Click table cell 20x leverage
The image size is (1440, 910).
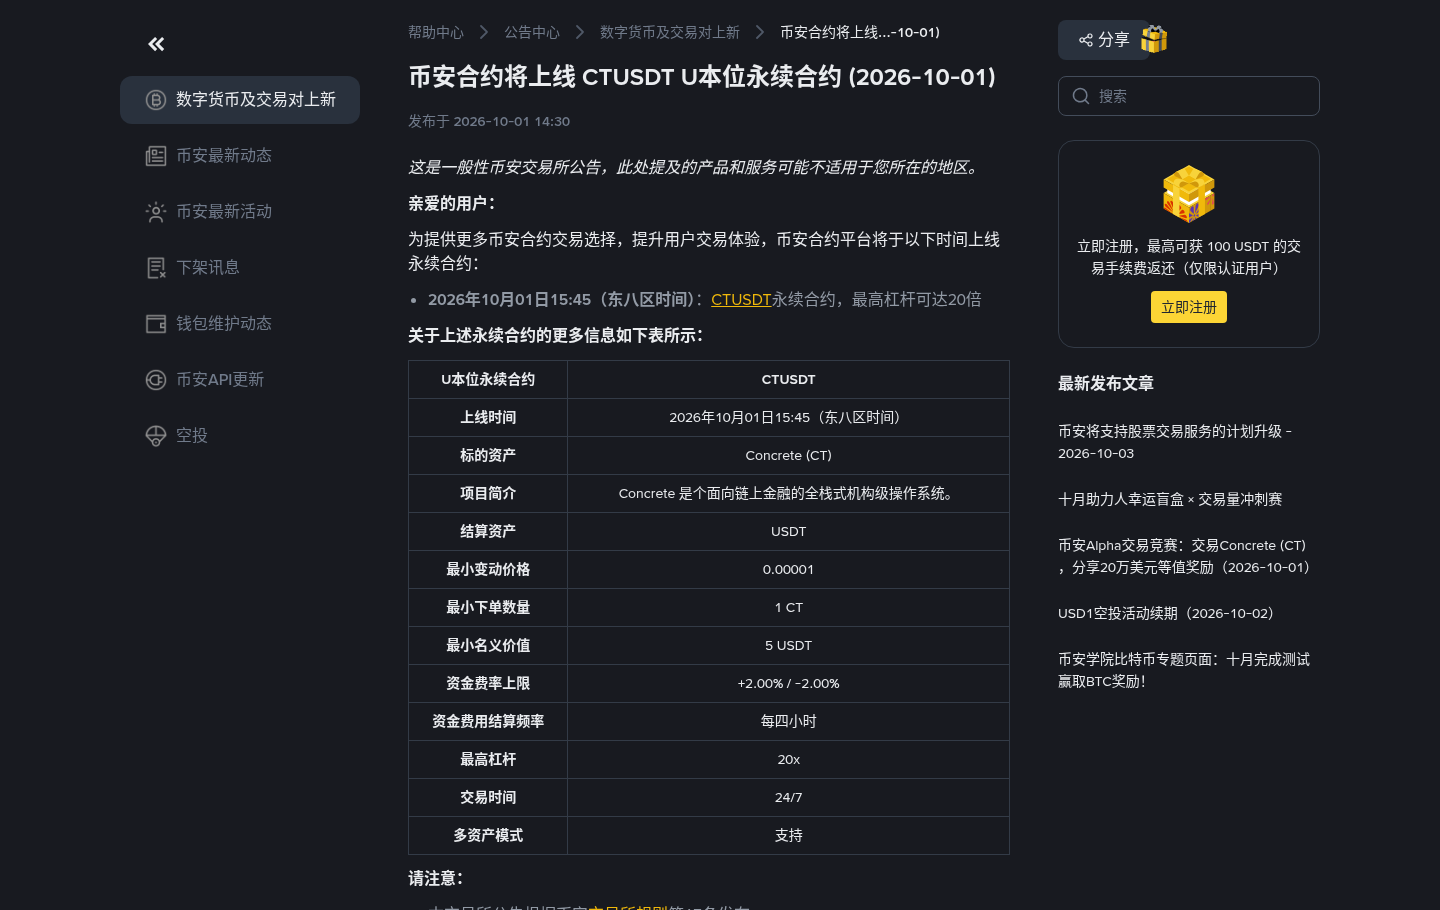[x=788, y=759]
